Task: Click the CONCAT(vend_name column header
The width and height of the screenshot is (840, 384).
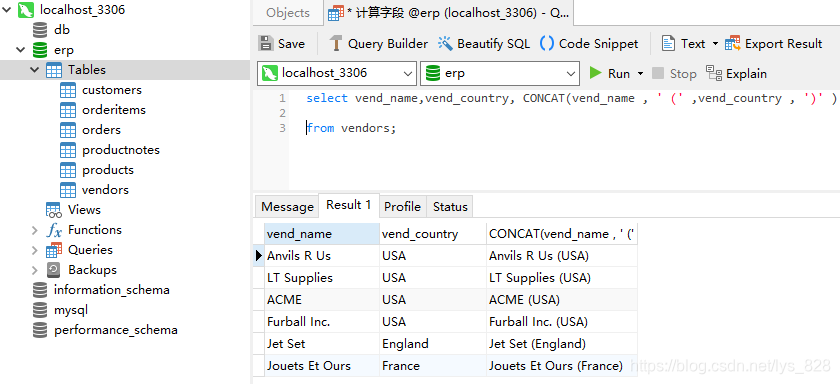Action: tap(562, 234)
